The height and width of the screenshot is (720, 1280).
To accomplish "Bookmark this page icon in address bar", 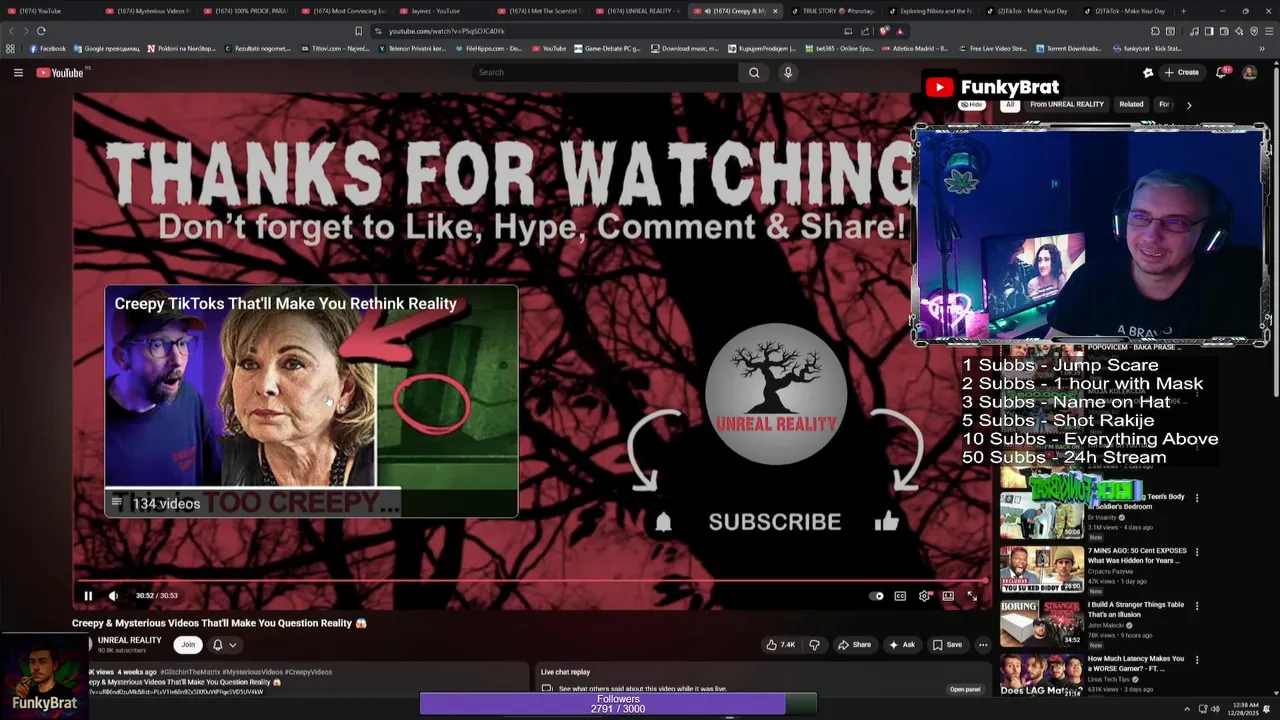I will tap(359, 31).
